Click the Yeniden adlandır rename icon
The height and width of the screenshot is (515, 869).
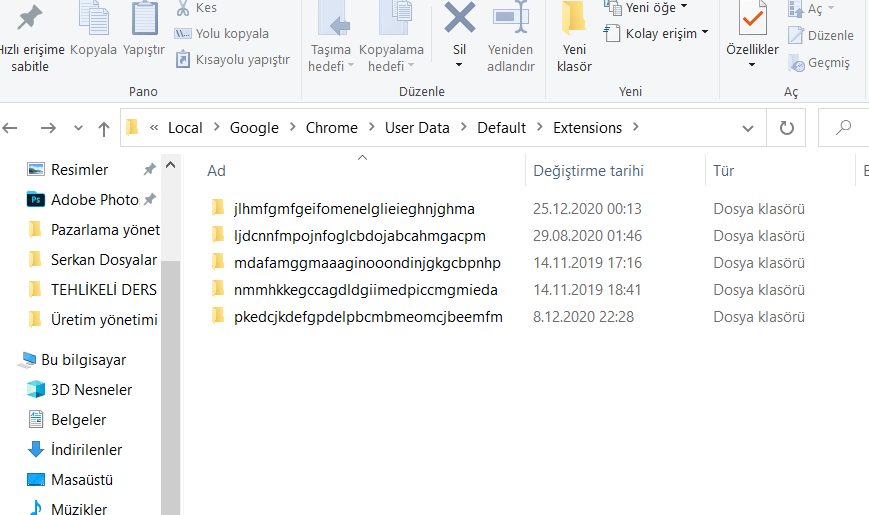point(510,18)
